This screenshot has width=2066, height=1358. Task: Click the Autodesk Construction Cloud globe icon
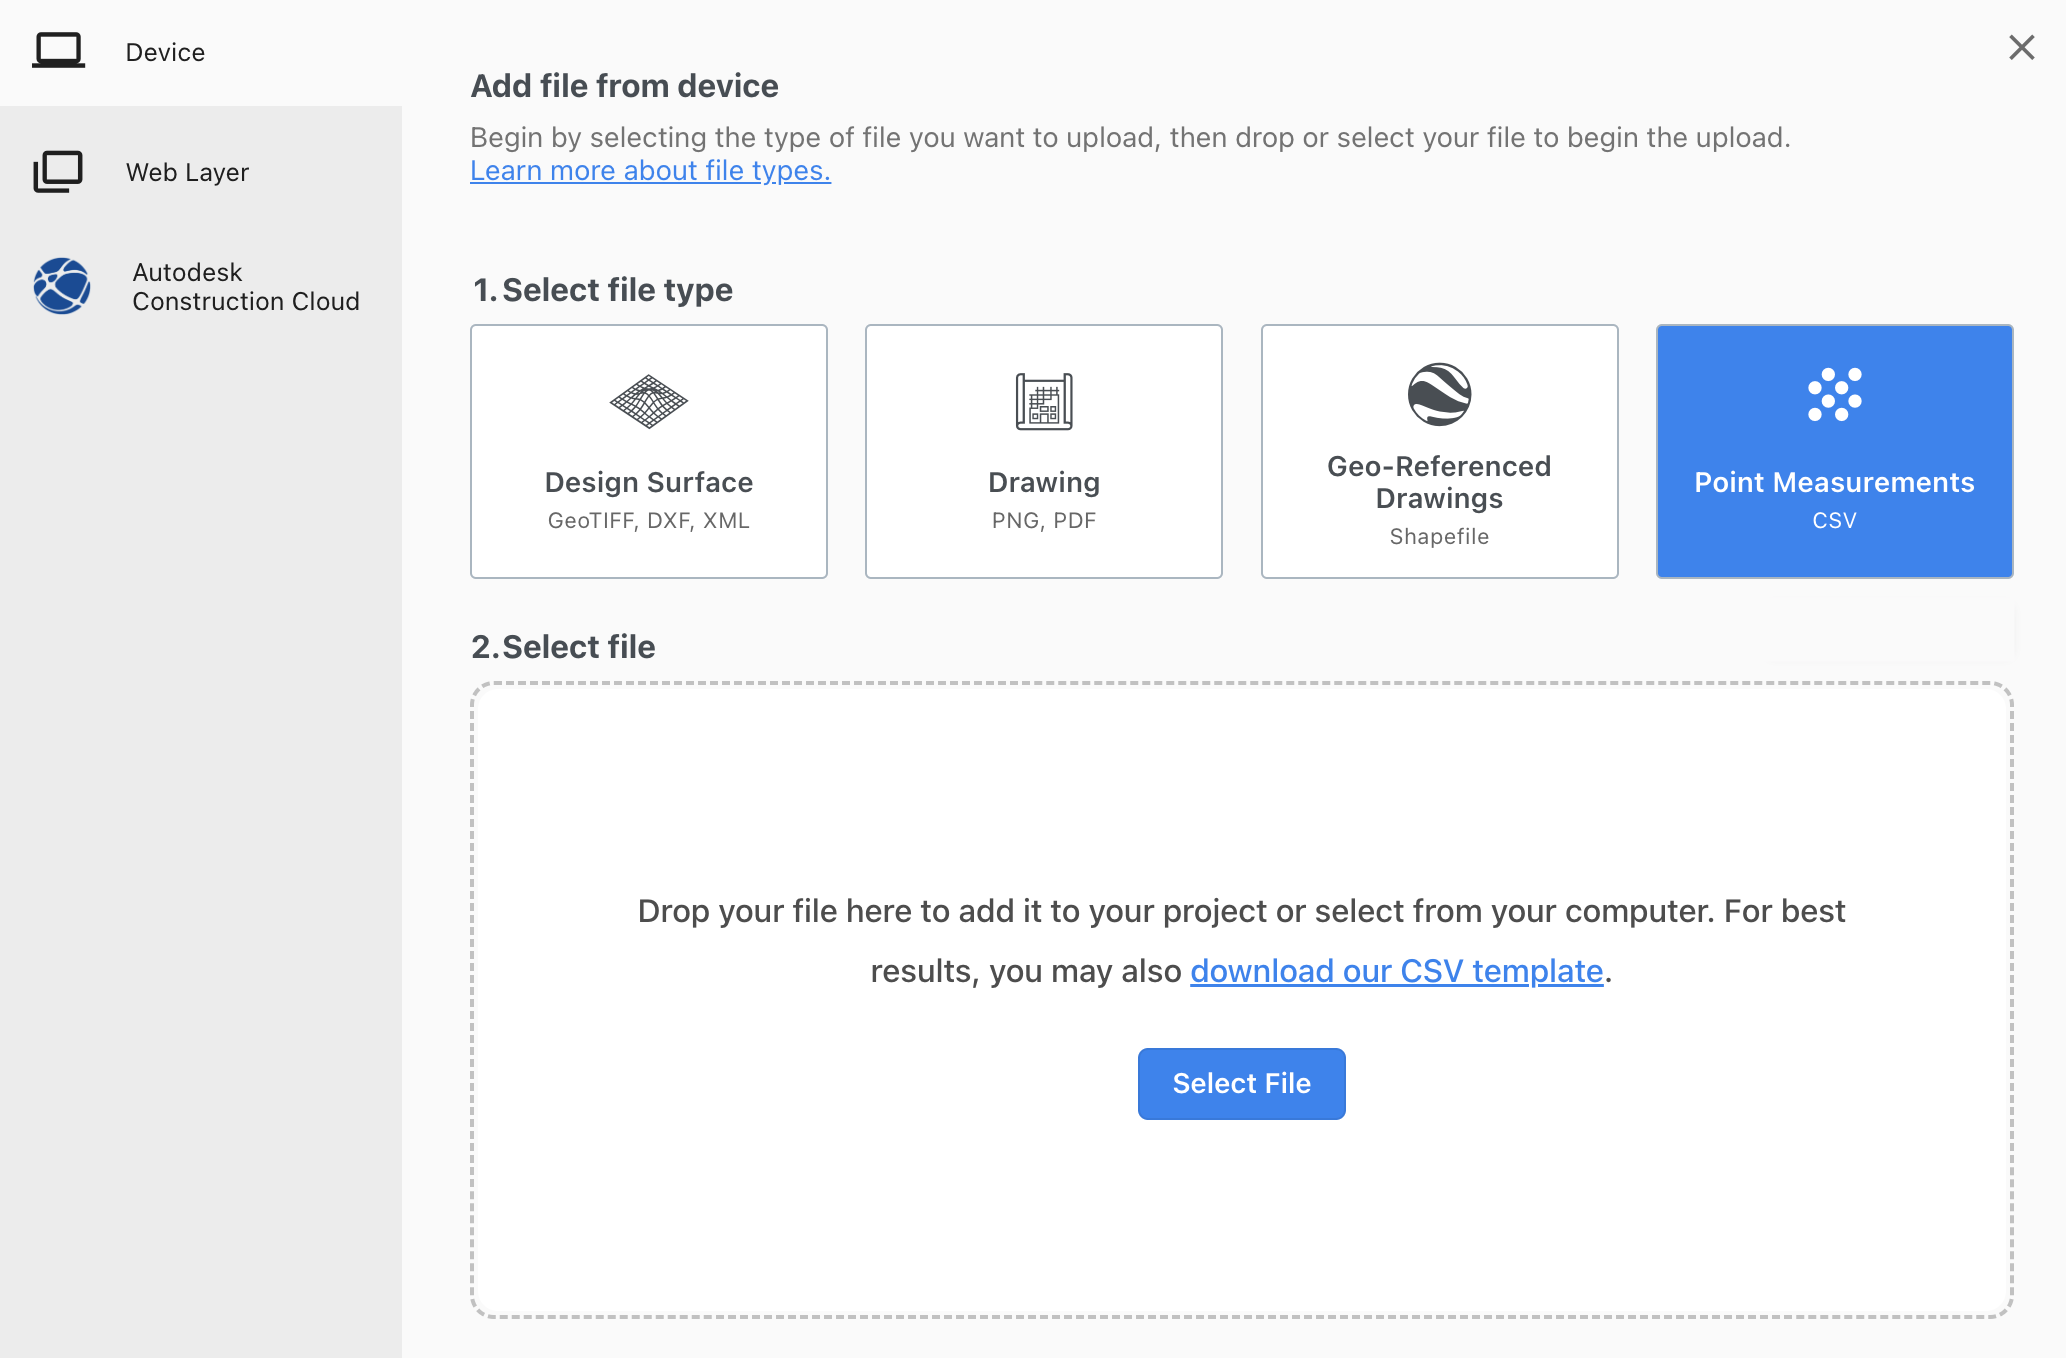click(62, 286)
